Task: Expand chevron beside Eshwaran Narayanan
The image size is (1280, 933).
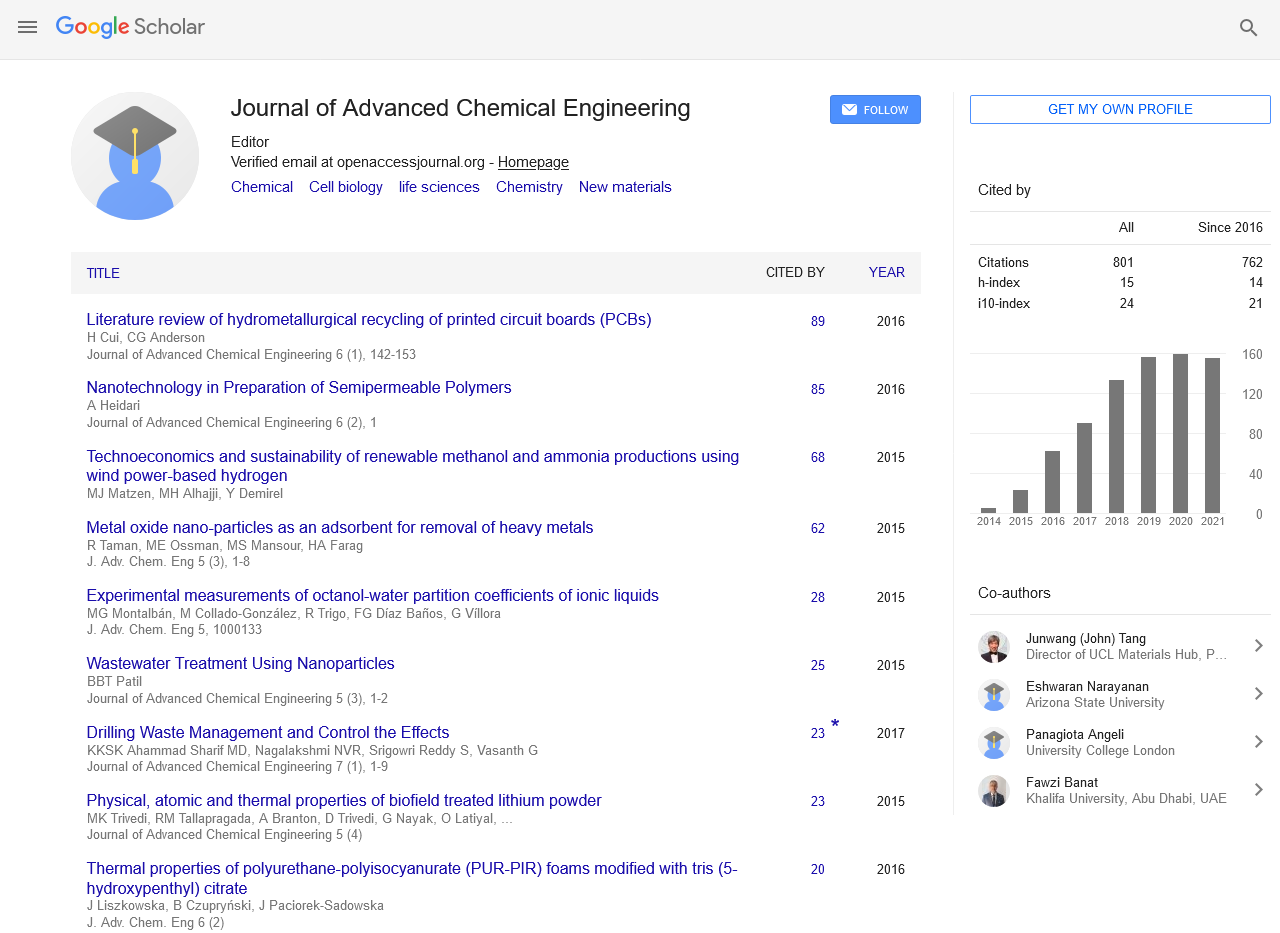Action: pyautogui.click(x=1258, y=695)
